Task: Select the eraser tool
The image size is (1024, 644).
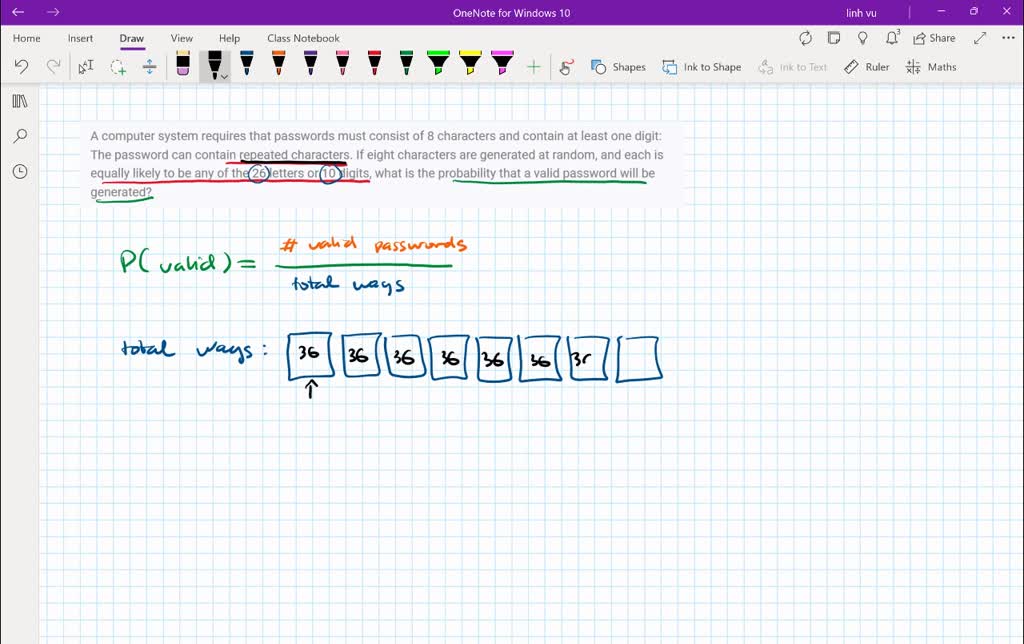Action: coord(182,66)
